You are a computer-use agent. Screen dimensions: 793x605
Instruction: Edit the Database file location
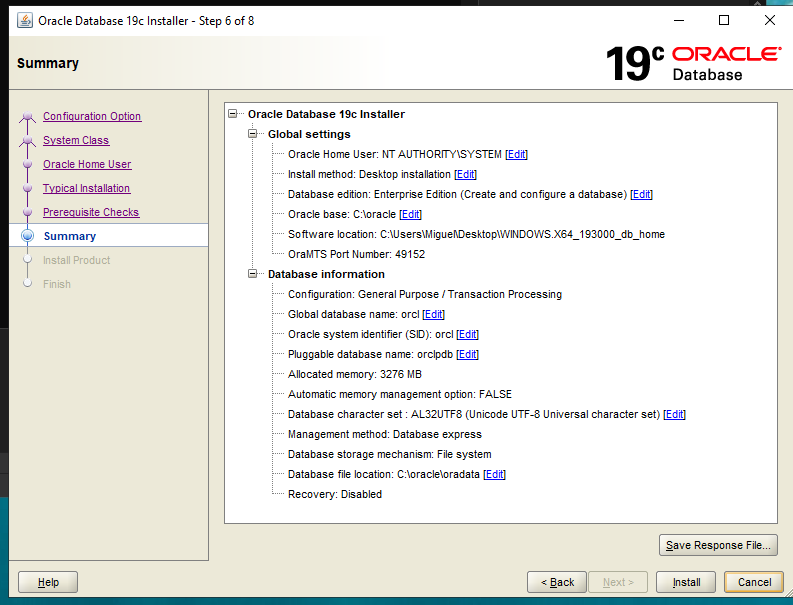[494, 474]
